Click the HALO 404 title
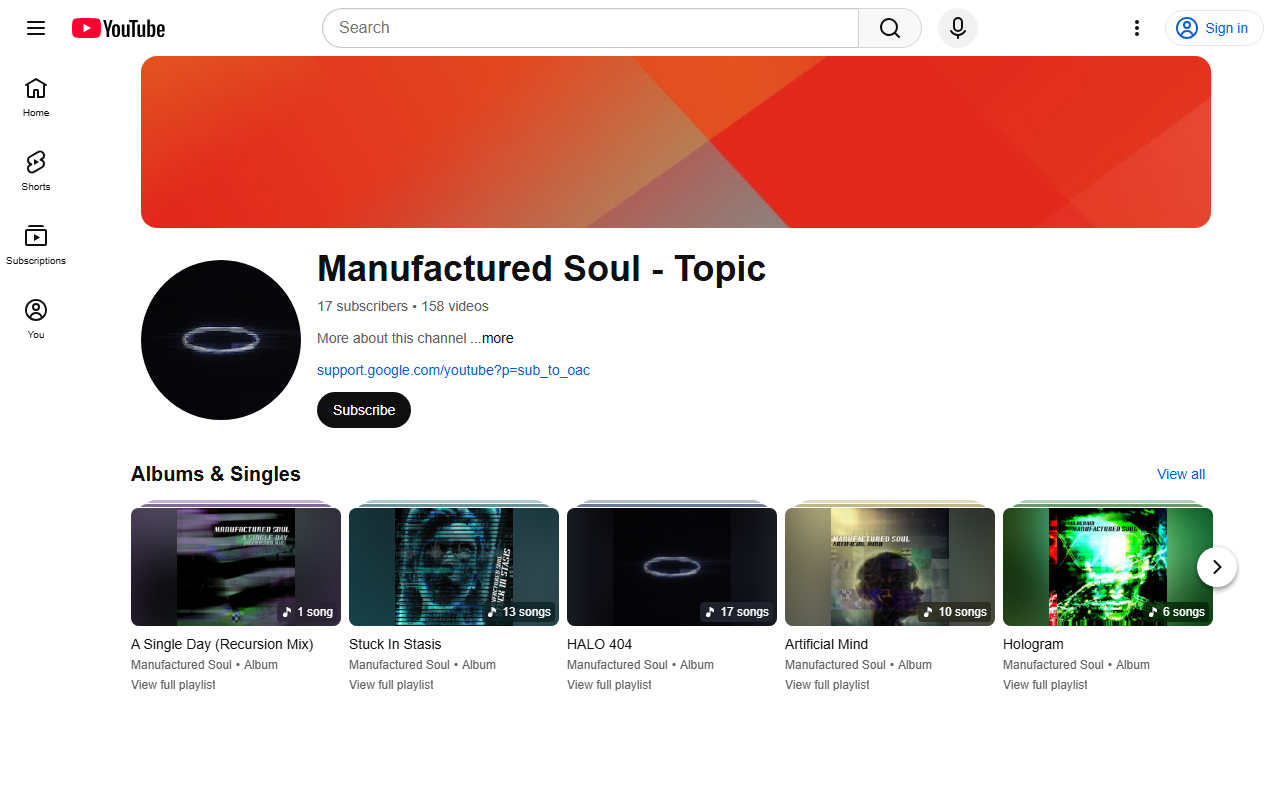1280x800 pixels. pos(599,644)
